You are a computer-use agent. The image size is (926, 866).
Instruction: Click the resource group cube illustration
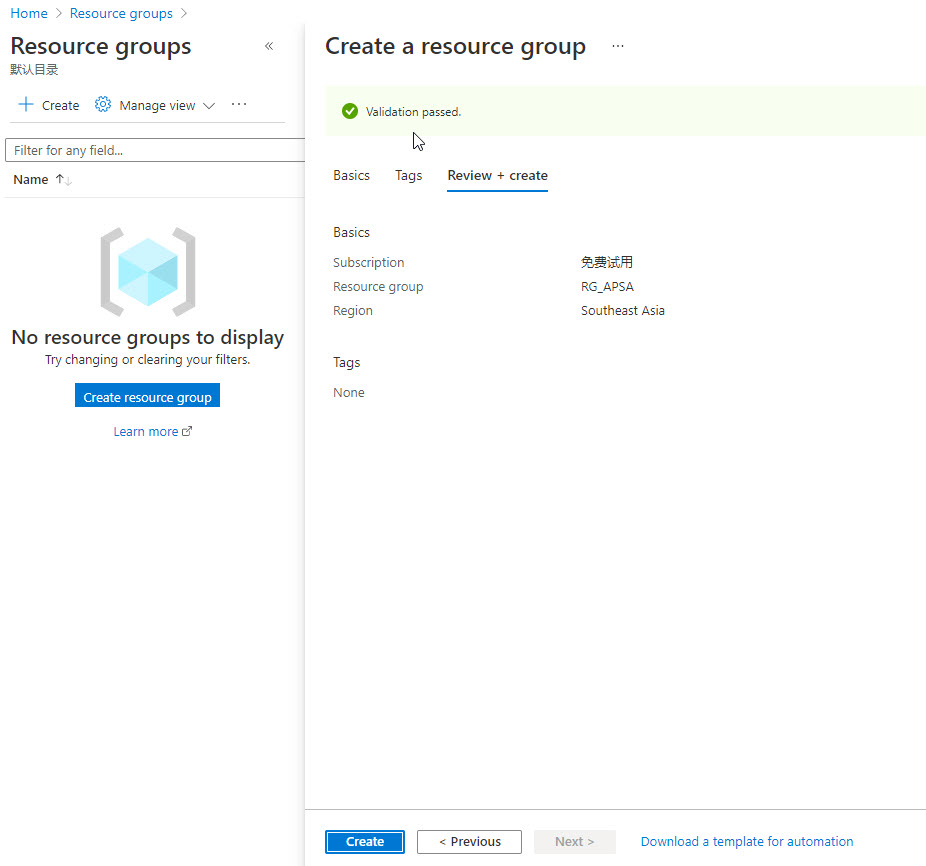148,272
